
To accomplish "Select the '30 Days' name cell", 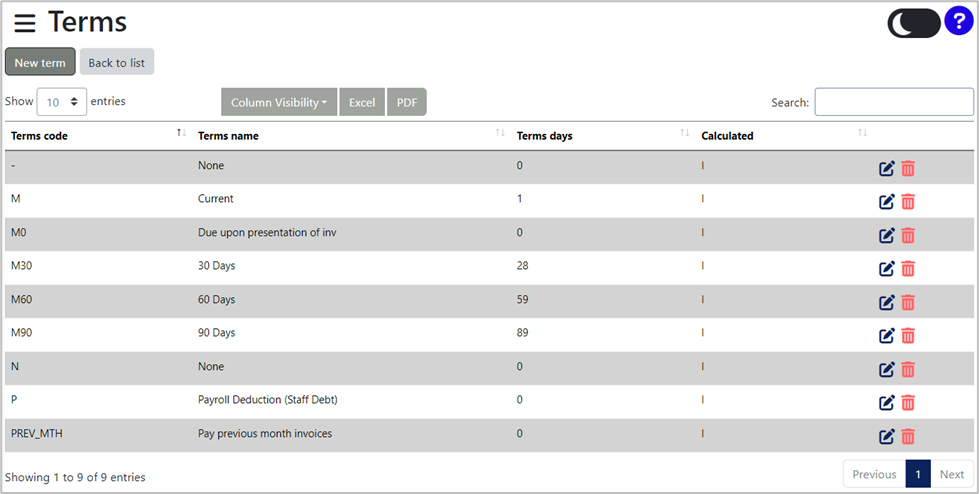I will pos(217,265).
